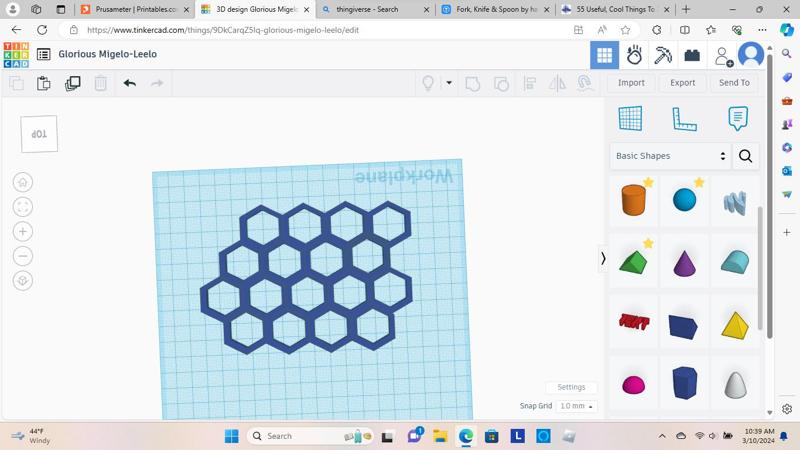The height and width of the screenshot is (450, 800).
Task: Click the Export button
Action: coord(683,83)
